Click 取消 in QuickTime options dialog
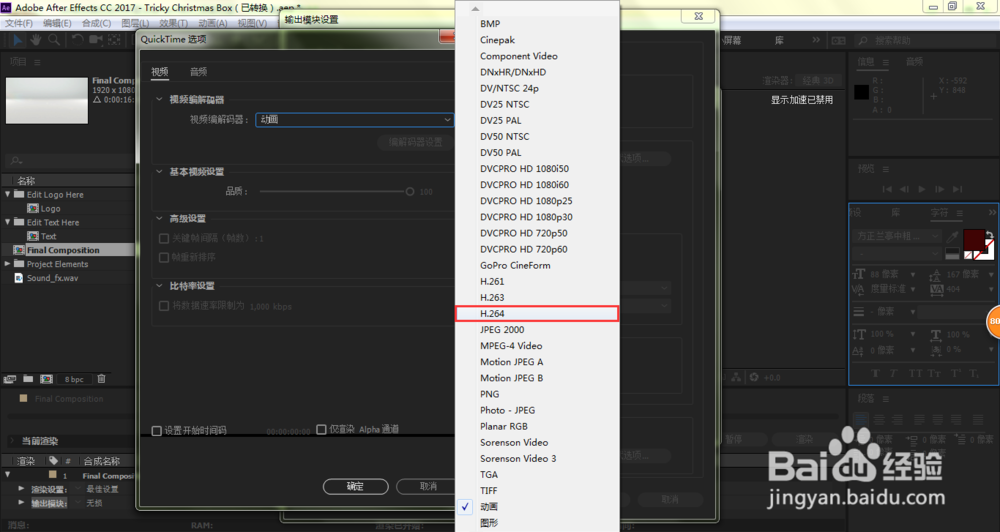The height and width of the screenshot is (532, 1000). click(x=426, y=486)
